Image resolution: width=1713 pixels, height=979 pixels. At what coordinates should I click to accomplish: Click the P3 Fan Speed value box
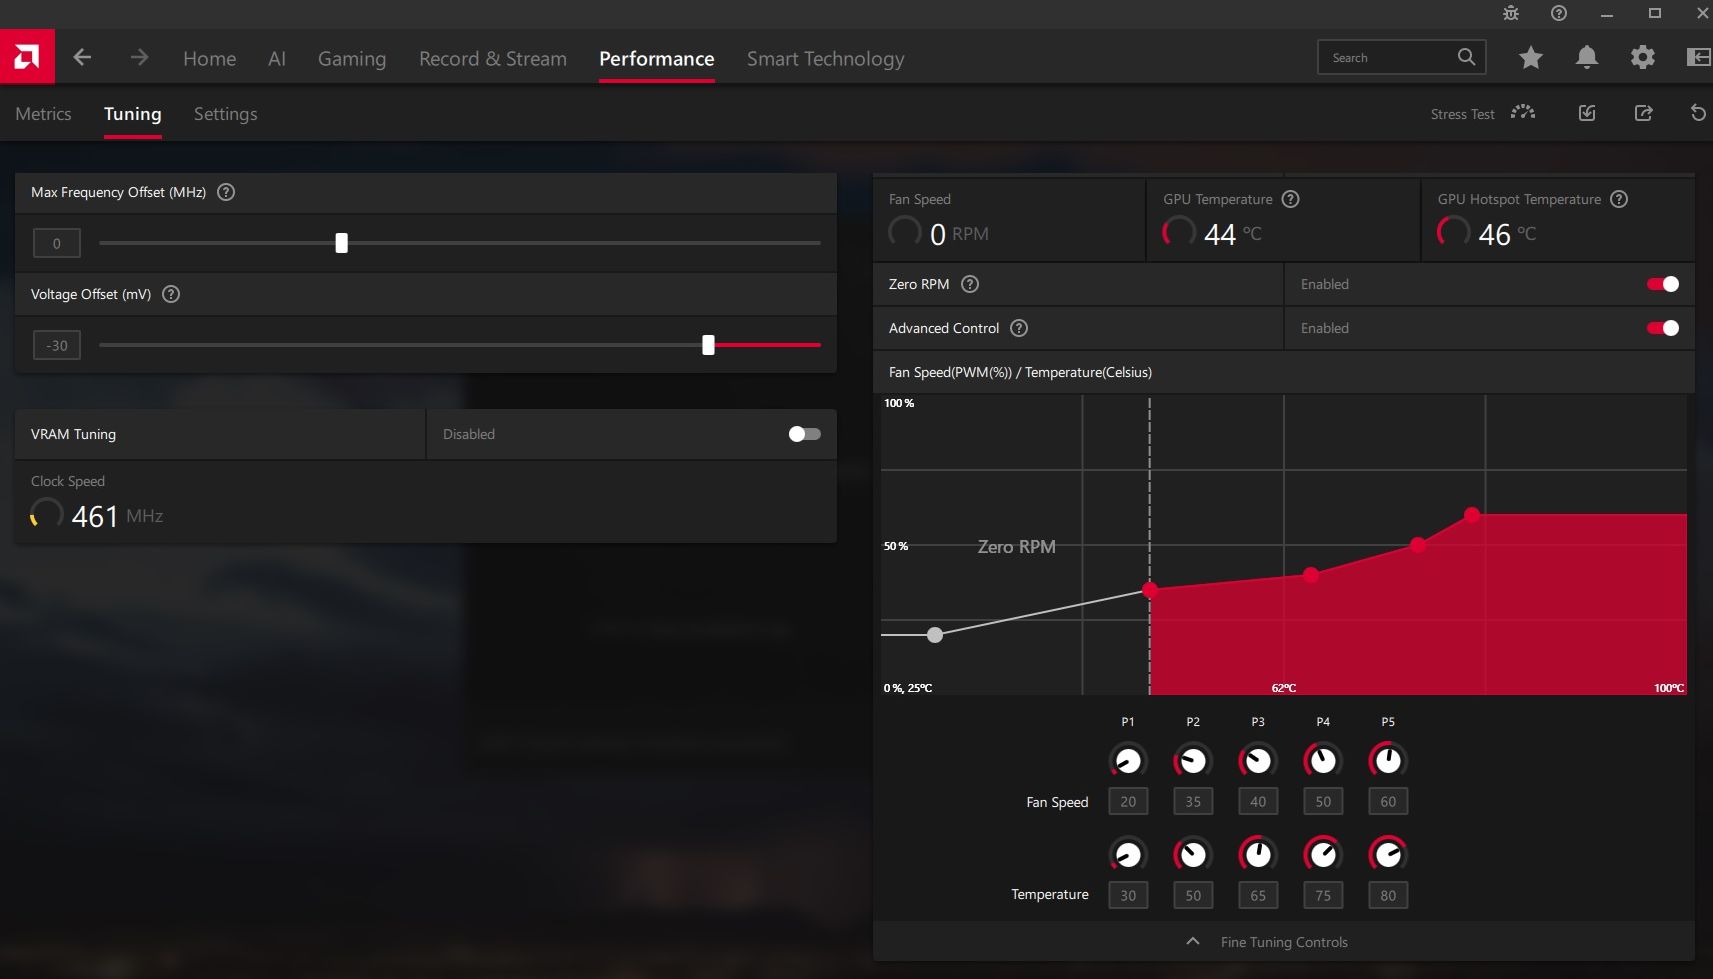pyautogui.click(x=1257, y=801)
